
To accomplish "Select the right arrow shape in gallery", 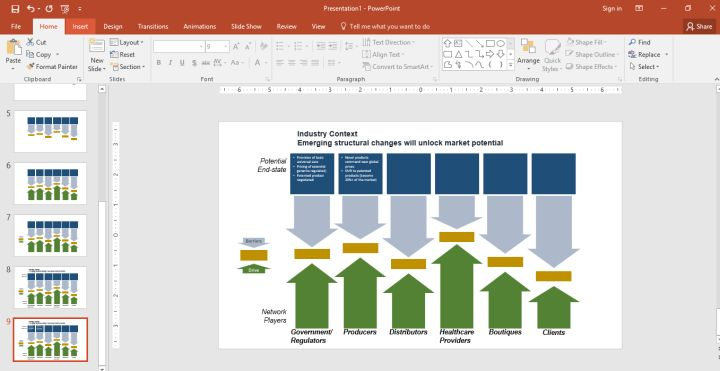I will 490,54.
